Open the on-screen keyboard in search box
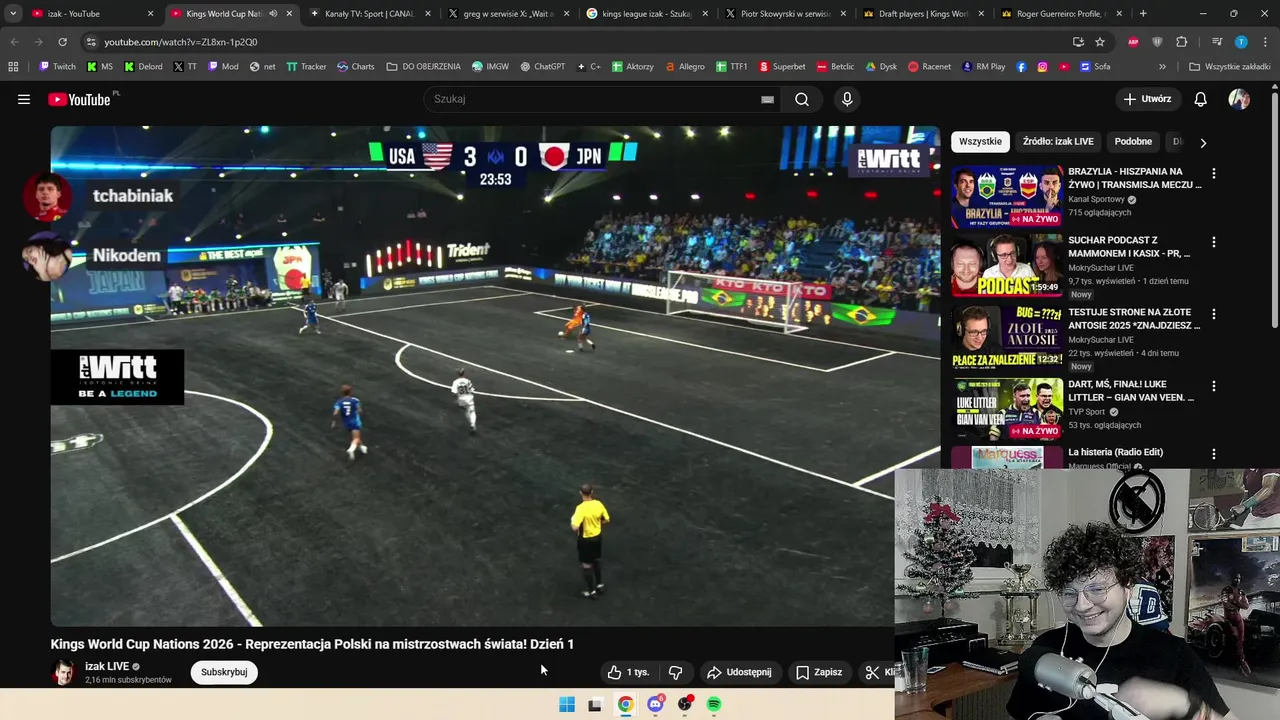Image resolution: width=1280 pixels, height=720 pixels. point(767,99)
